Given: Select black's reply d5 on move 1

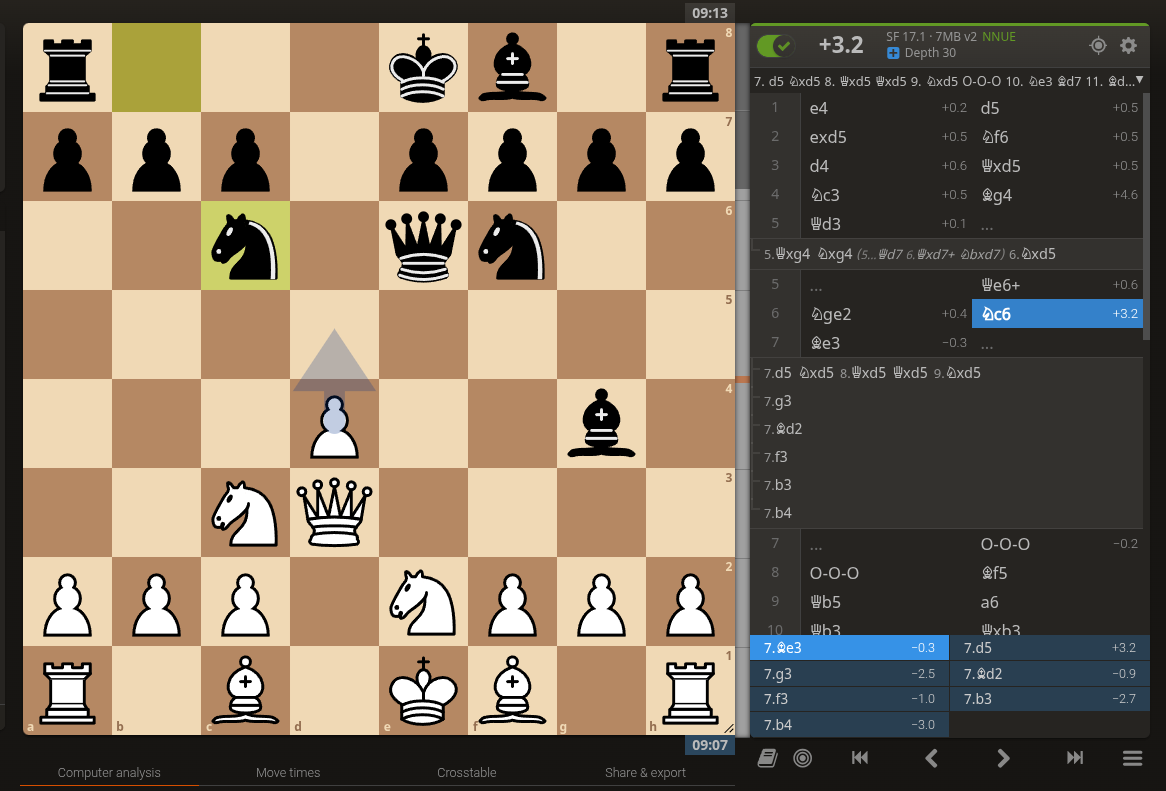Looking at the screenshot, I should tap(1057, 108).
